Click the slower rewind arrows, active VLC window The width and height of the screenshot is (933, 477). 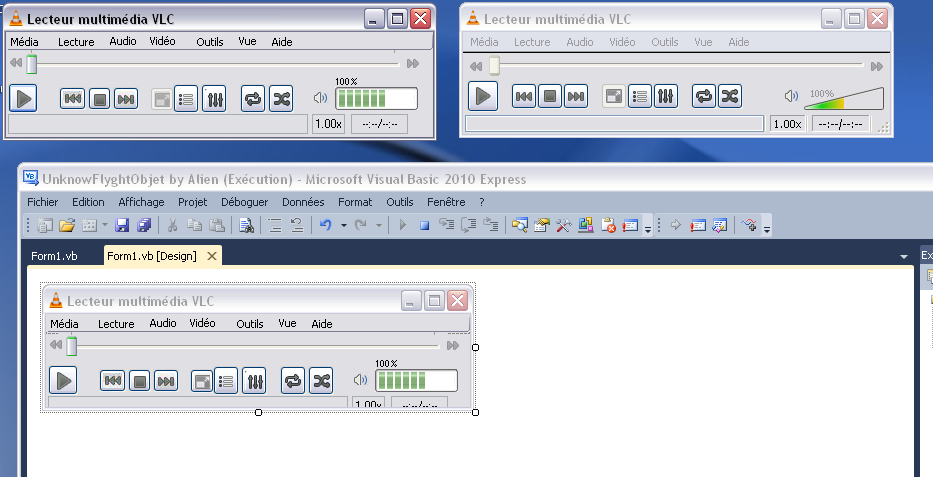[x=16, y=62]
